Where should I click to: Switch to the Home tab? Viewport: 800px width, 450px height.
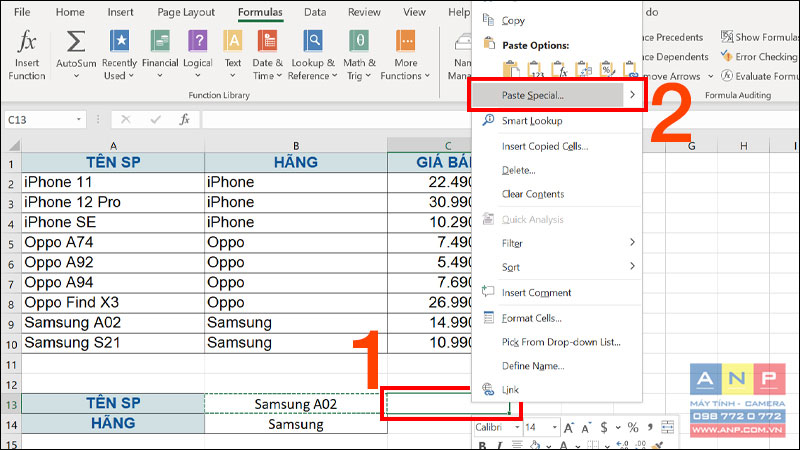[70, 12]
